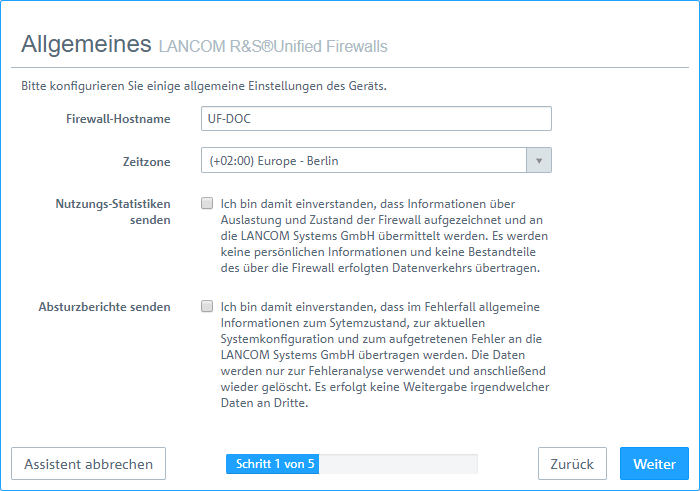Tick the Absturzberichte senden checkbox
This screenshot has width=700, height=491.
[x=207, y=306]
